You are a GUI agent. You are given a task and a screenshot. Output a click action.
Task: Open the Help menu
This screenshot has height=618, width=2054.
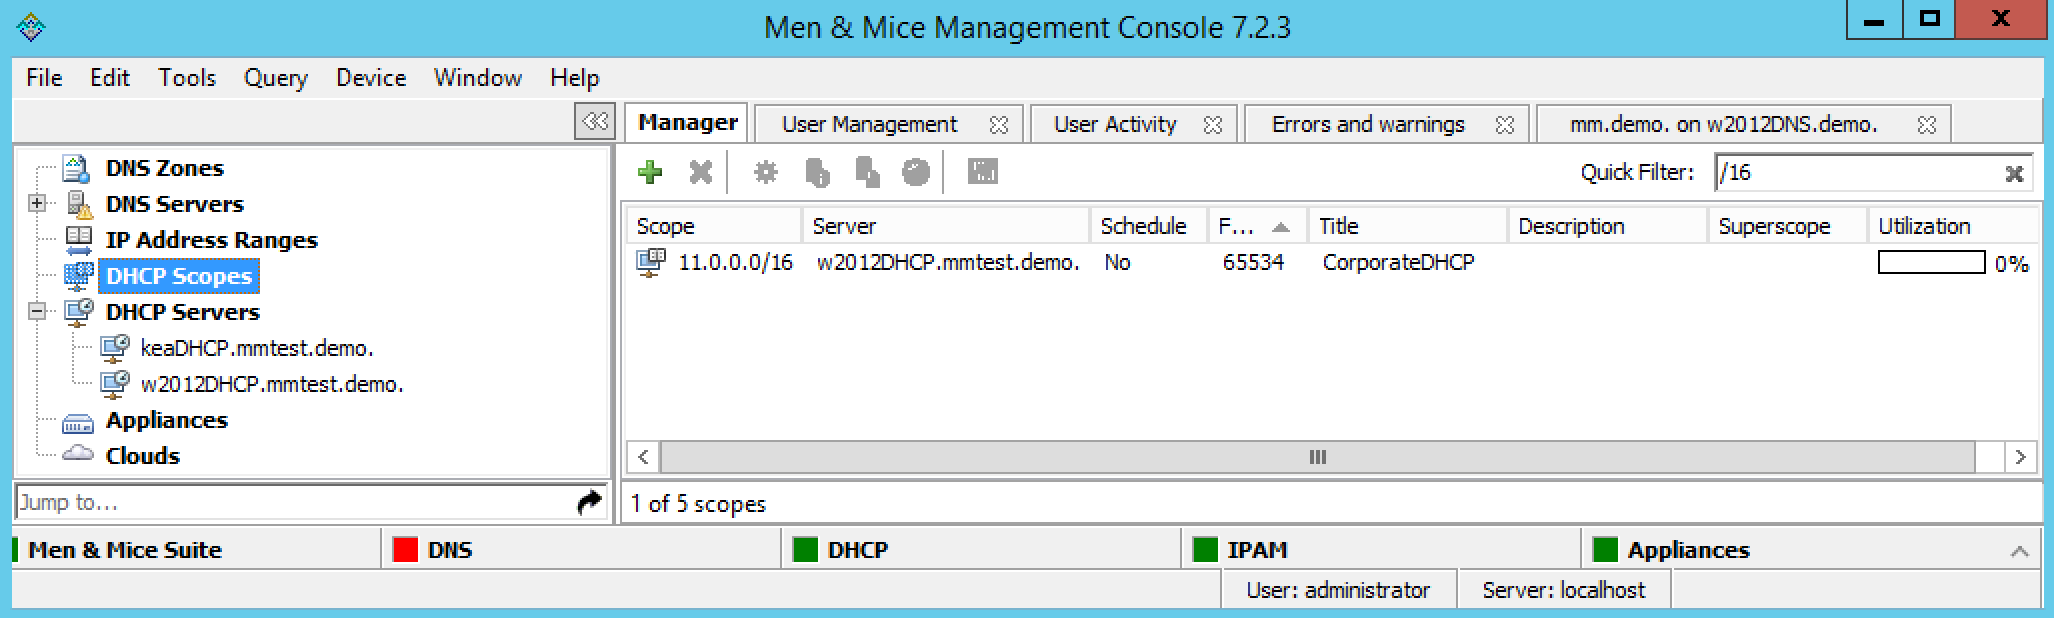tap(574, 78)
